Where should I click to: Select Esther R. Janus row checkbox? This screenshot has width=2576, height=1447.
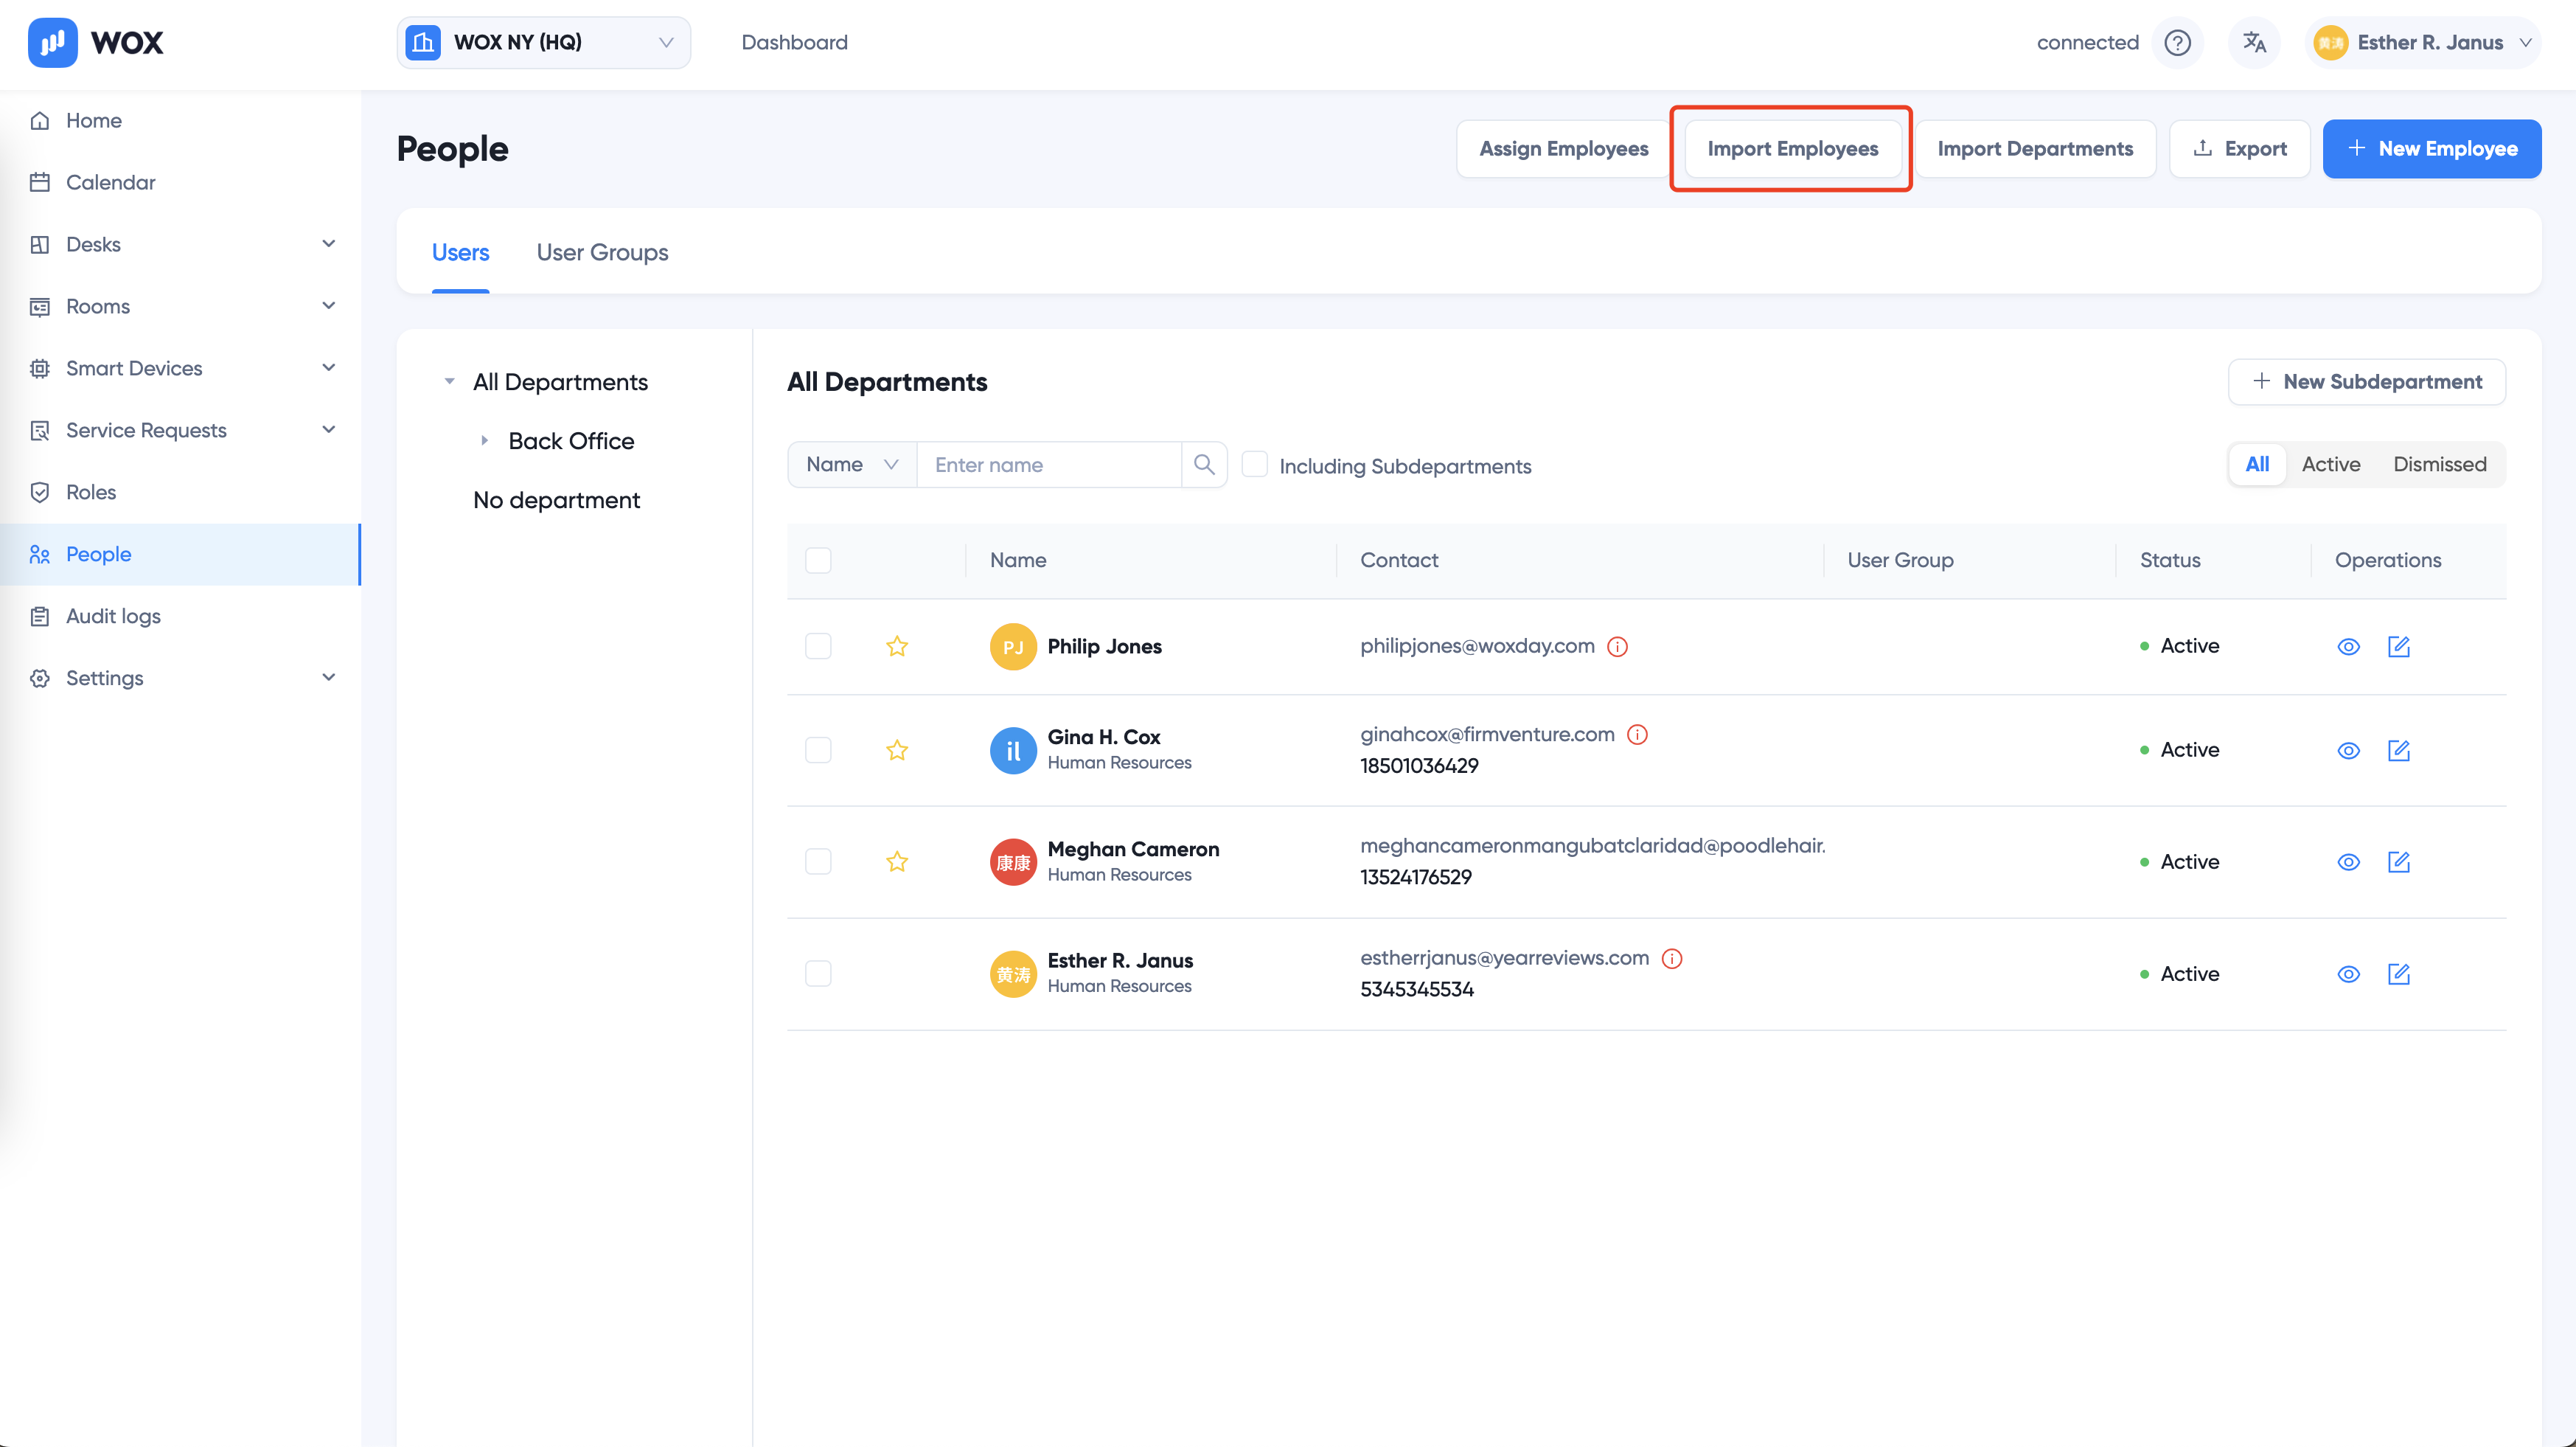coord(818,974)
